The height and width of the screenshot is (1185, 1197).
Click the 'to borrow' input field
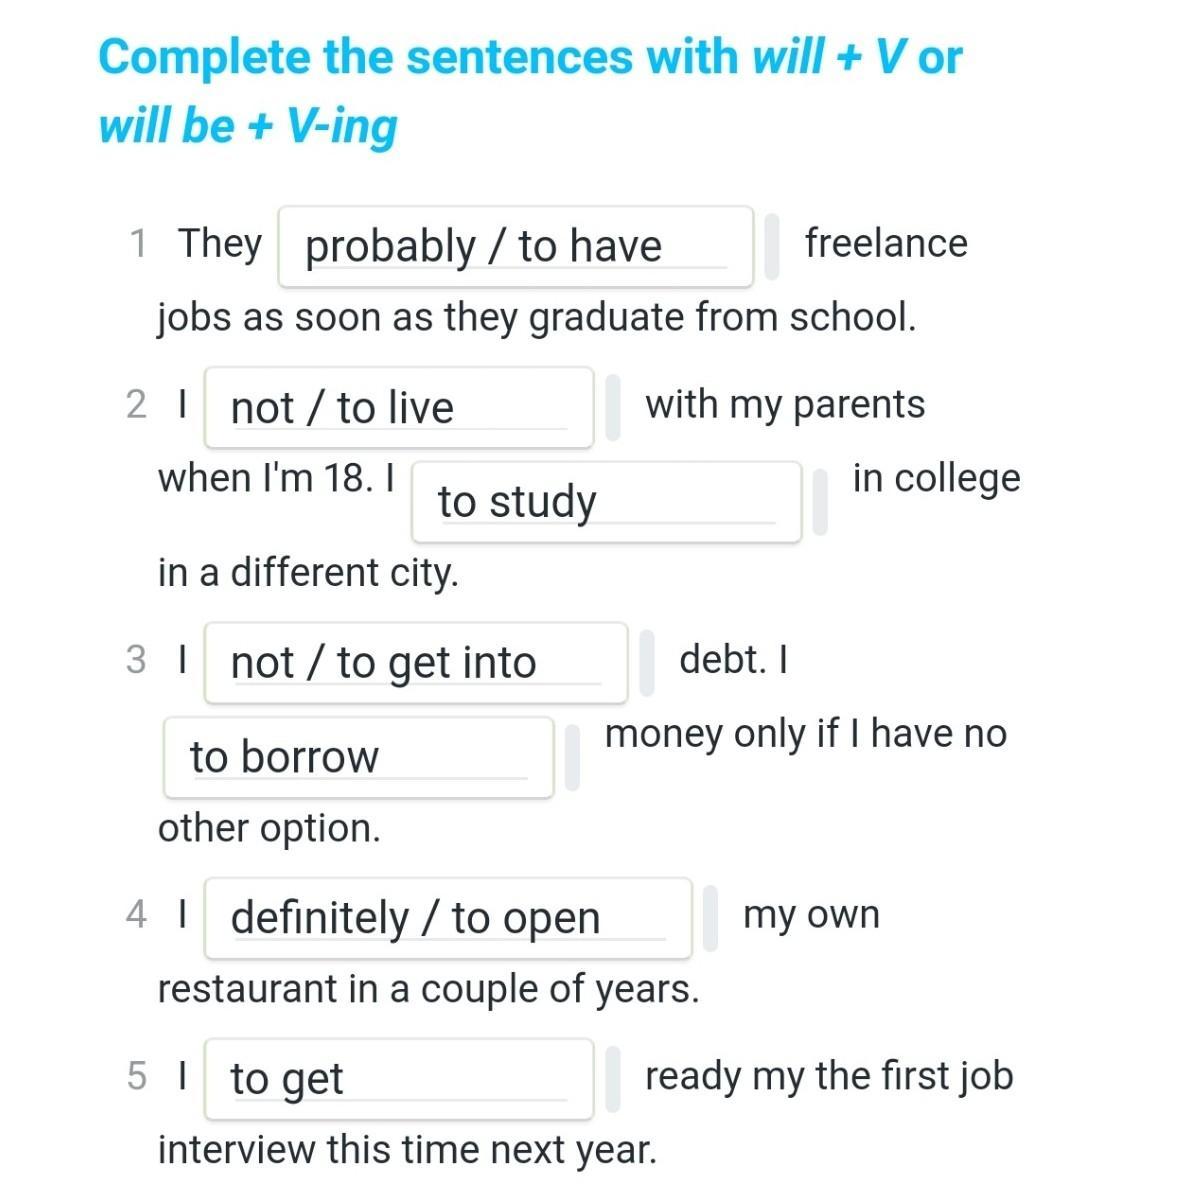359,757
